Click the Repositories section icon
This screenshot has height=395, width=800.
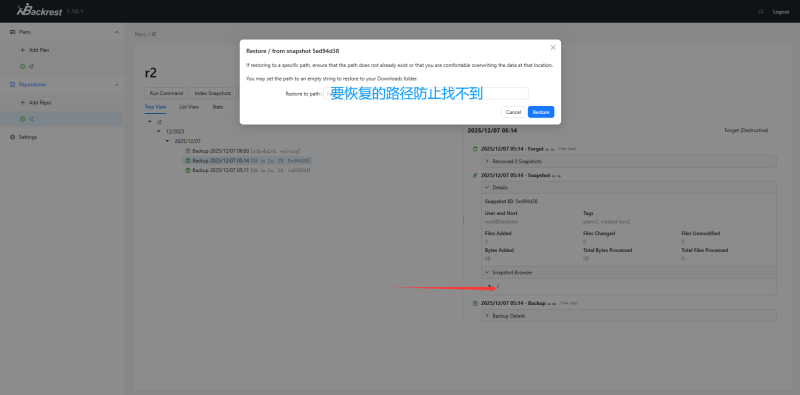click(x=13, y=84)
